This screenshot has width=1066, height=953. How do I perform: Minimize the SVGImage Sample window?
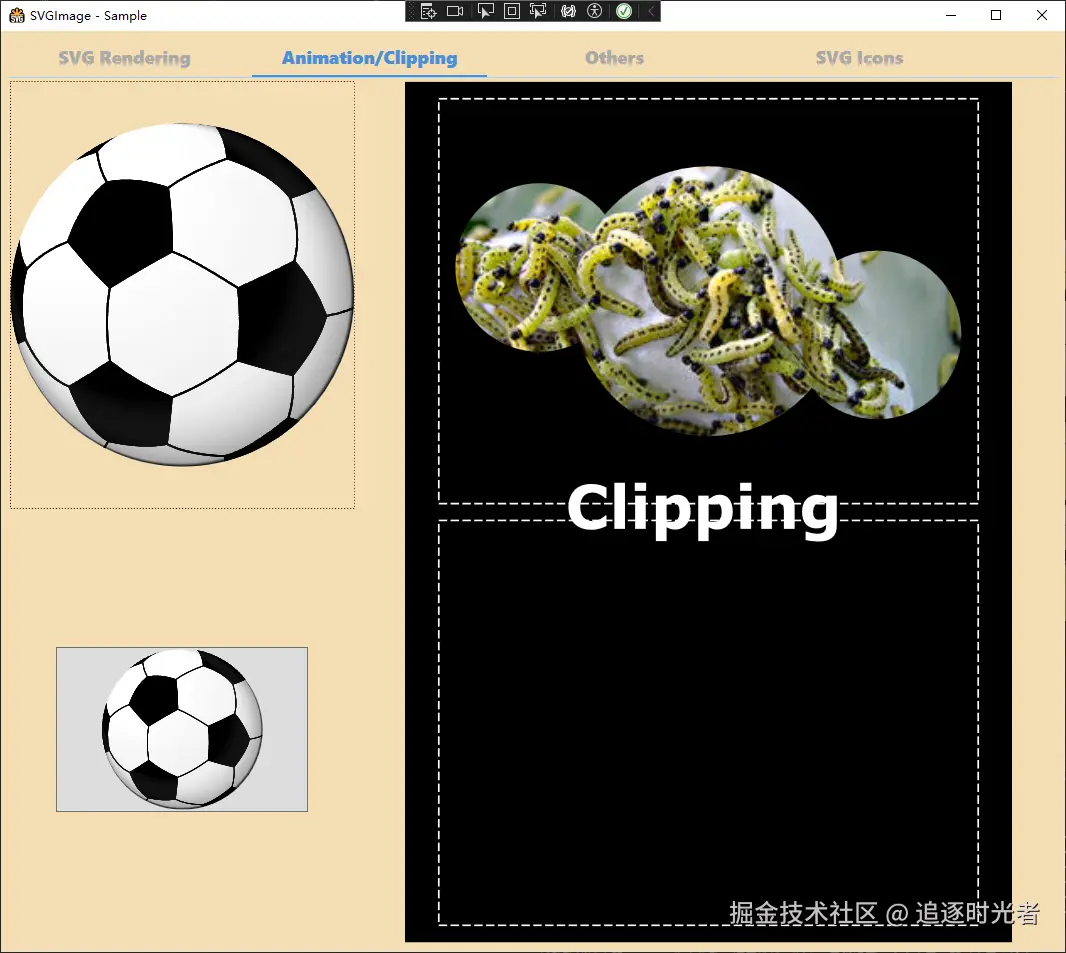951,15
